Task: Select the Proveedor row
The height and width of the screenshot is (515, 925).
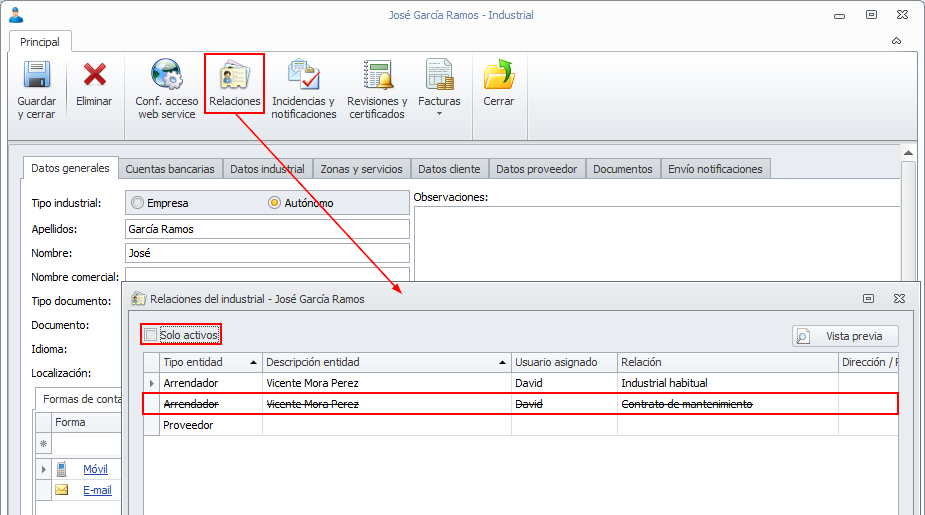Action: (521, 425)
